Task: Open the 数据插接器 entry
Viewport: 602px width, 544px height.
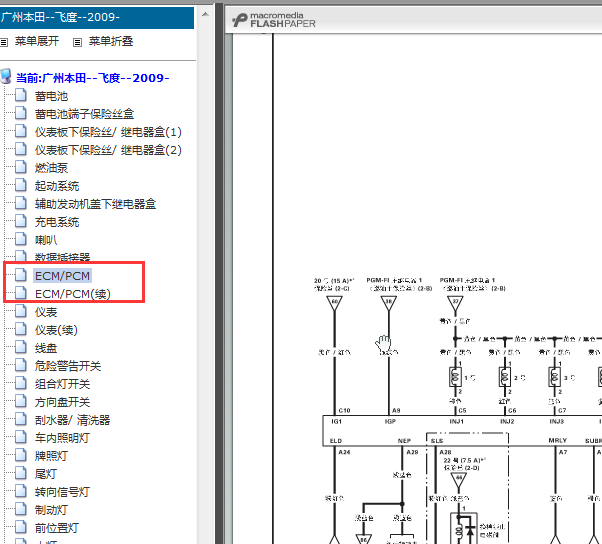Action: pyautogui.click(x=63, y=257)
